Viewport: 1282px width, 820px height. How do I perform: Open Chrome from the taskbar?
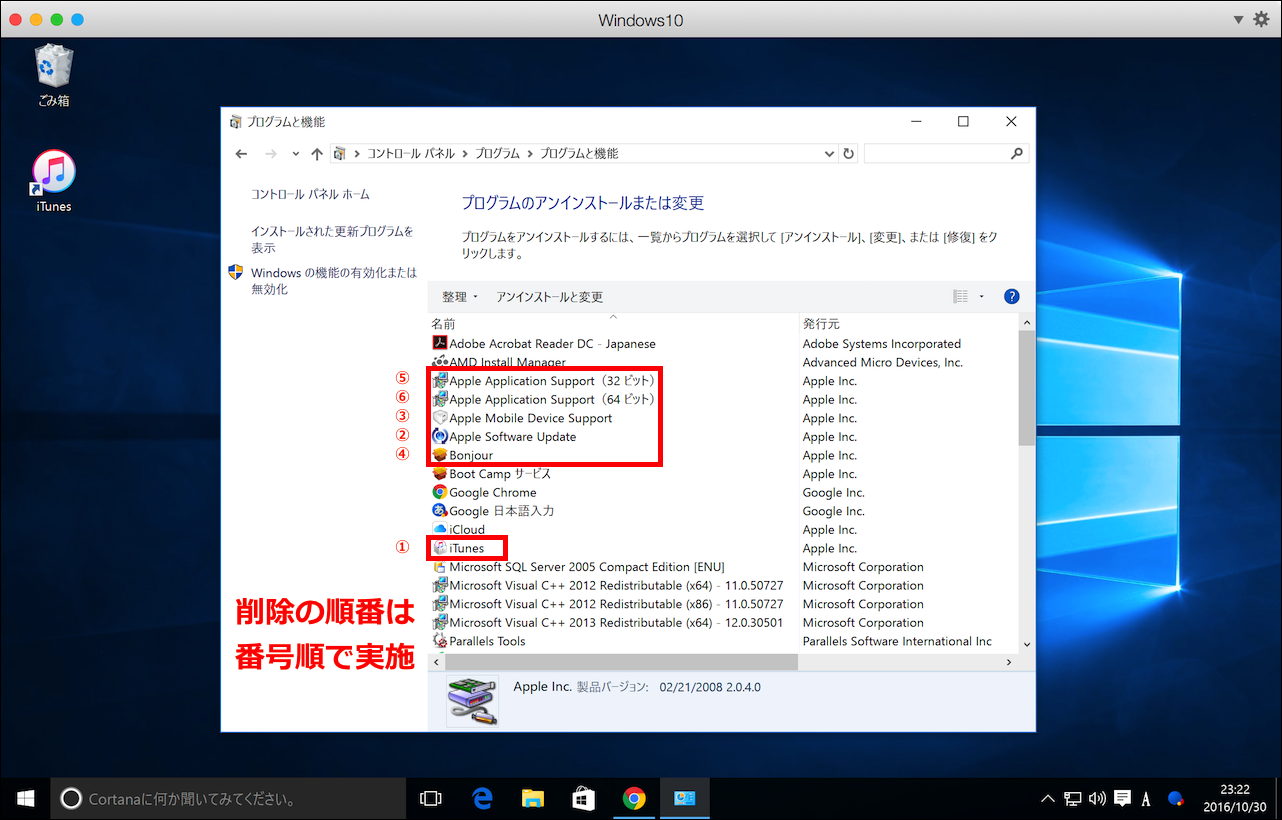(633, 798)
